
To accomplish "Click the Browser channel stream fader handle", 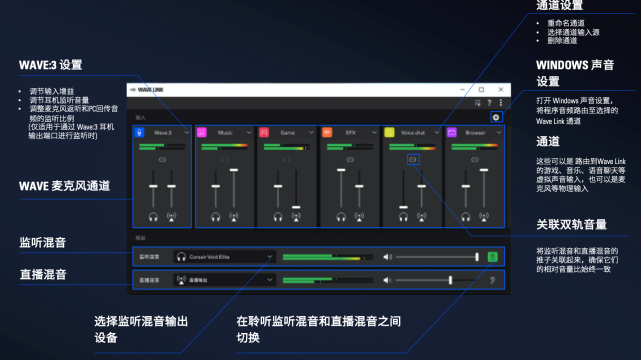I will 484,170.
